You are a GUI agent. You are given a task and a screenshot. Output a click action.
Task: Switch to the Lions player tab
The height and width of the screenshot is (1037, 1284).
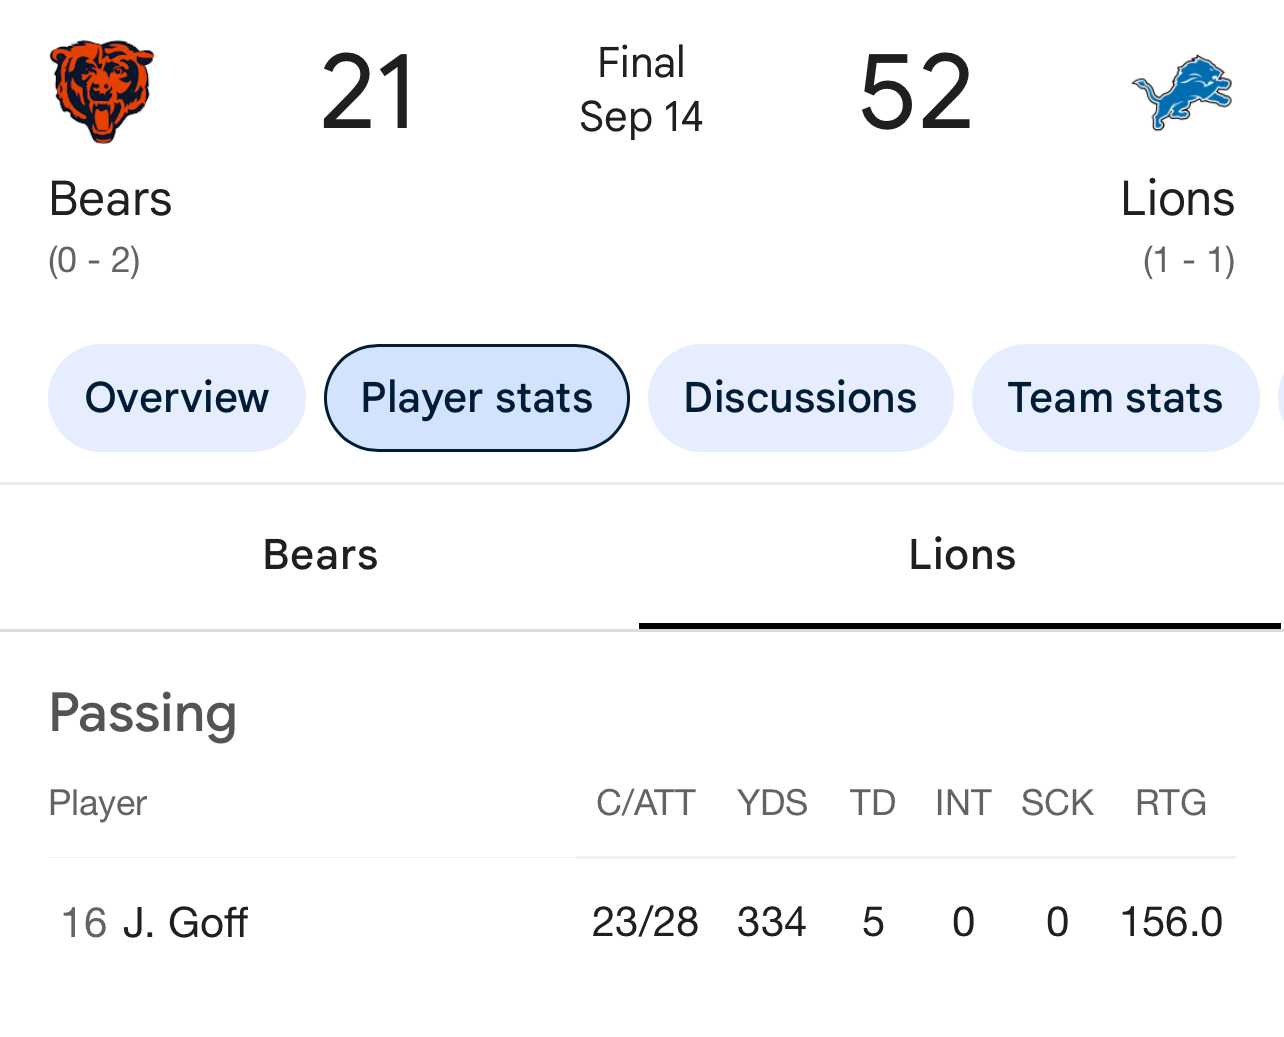[x=962, y=556]
